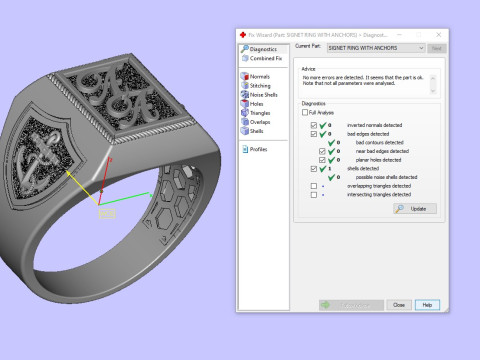Screen dimensions: 480x360
Task: Enable overlapping triangles detected checkbox
Action: [x=314, y=186]
